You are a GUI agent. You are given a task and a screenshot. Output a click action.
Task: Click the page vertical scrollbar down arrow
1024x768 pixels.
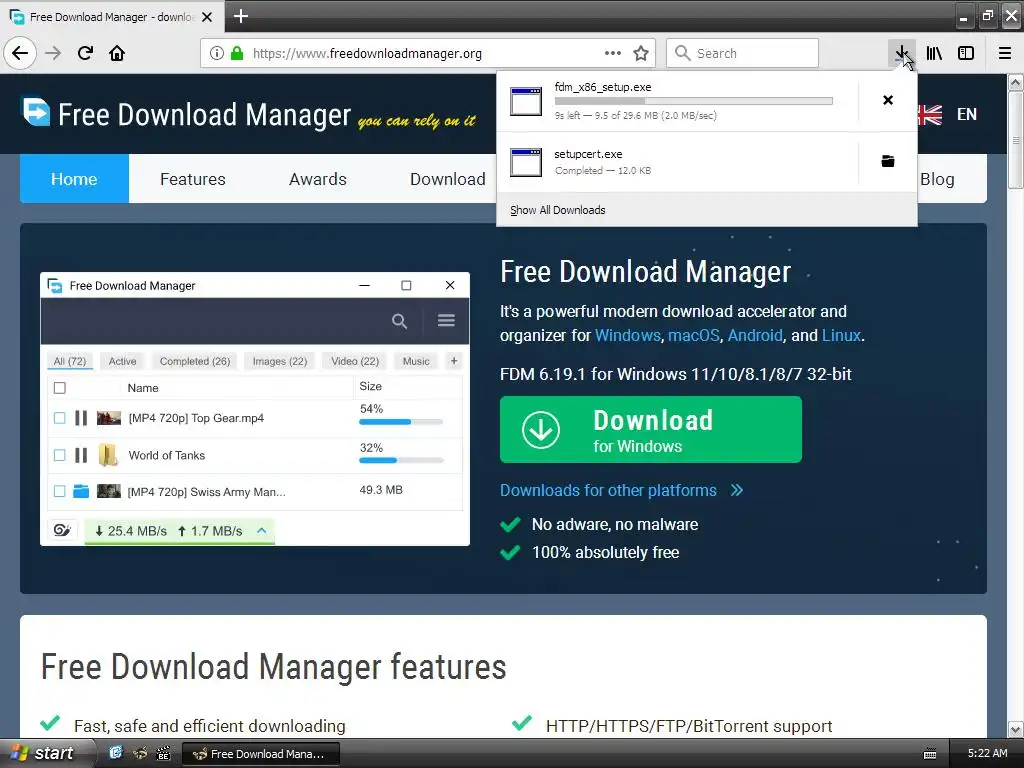1016,729
